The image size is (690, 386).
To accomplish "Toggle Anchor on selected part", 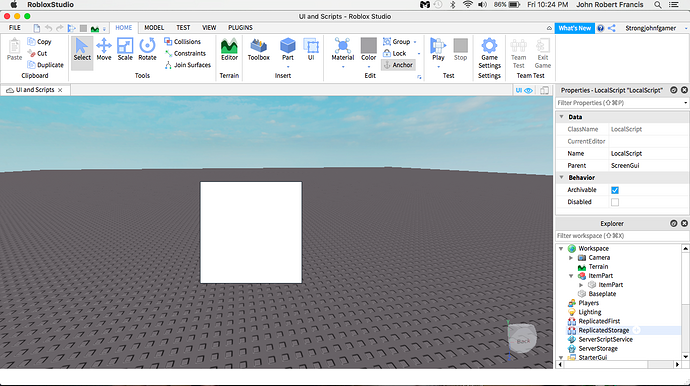I will pos(398,65).
